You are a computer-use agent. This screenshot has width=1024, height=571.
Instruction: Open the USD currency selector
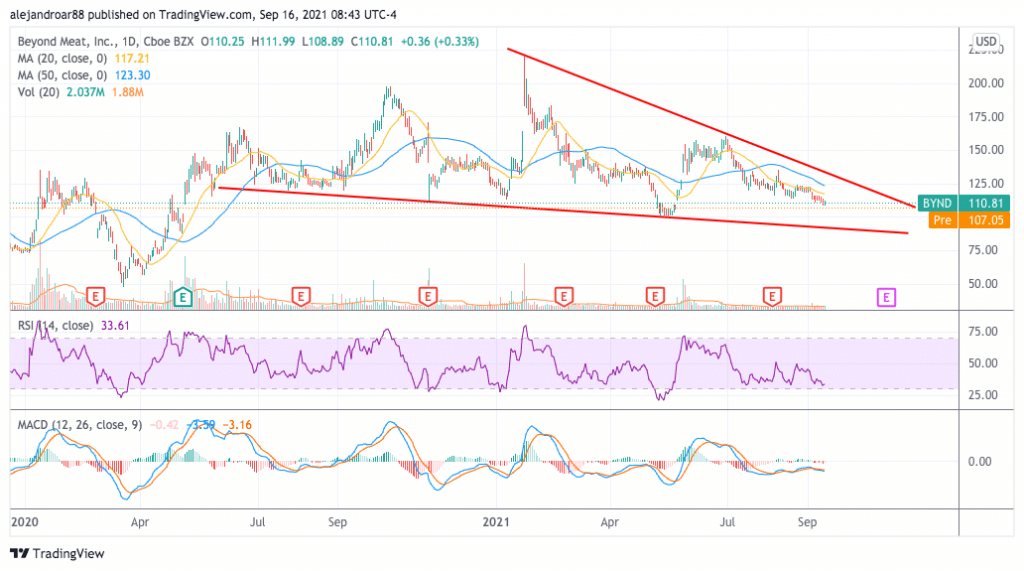click(985, 41)
